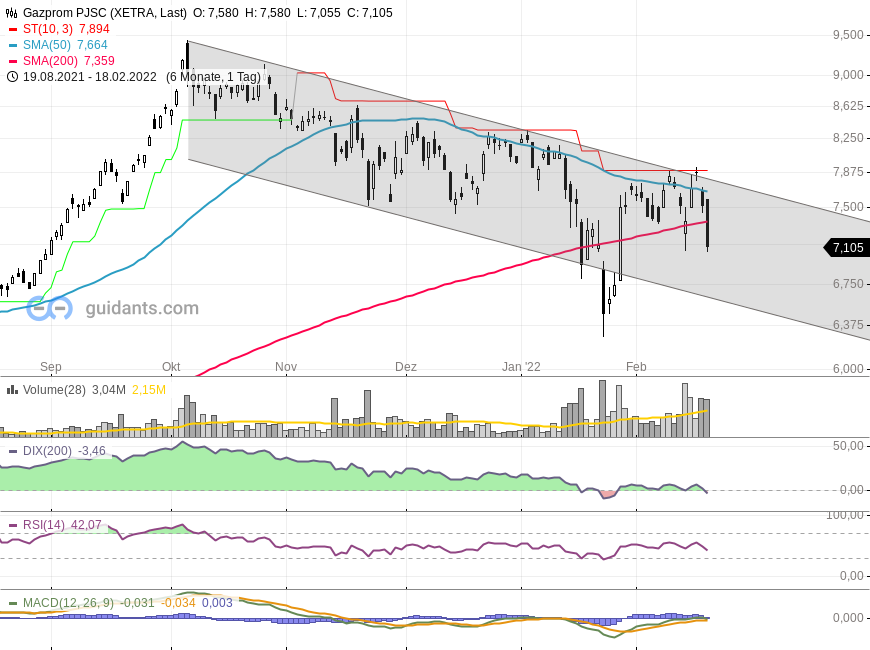Click the SMA(50) value 7,664
This screenshot has width=870, height=650.
(92, 45)
